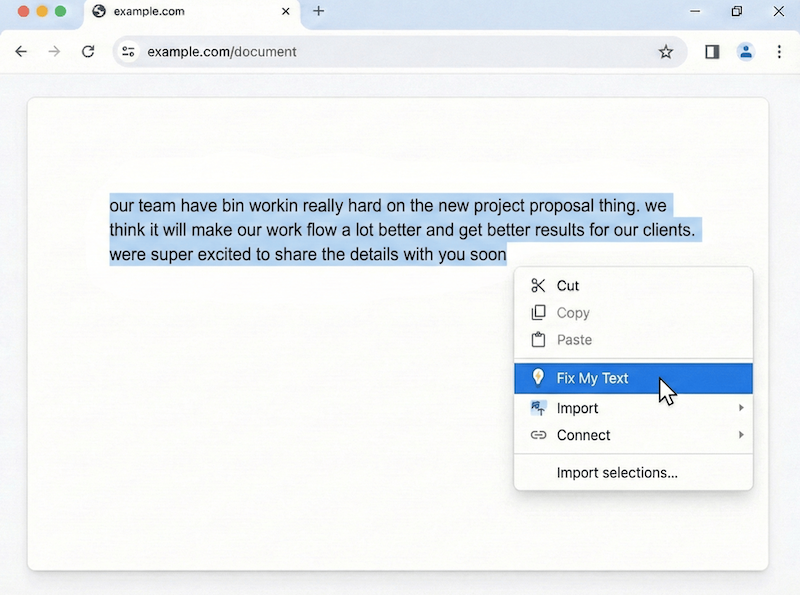
Task: Reload the current page
Action: (x=88, y=51)
